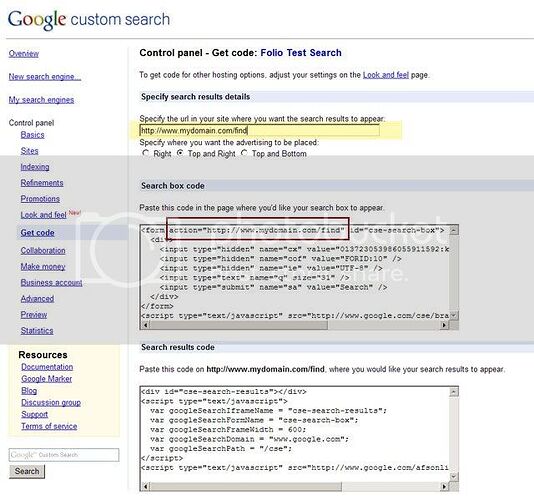Select the Right advertising placement option
Viewport: 534px width, 500px height.
(x=146, y=153)
